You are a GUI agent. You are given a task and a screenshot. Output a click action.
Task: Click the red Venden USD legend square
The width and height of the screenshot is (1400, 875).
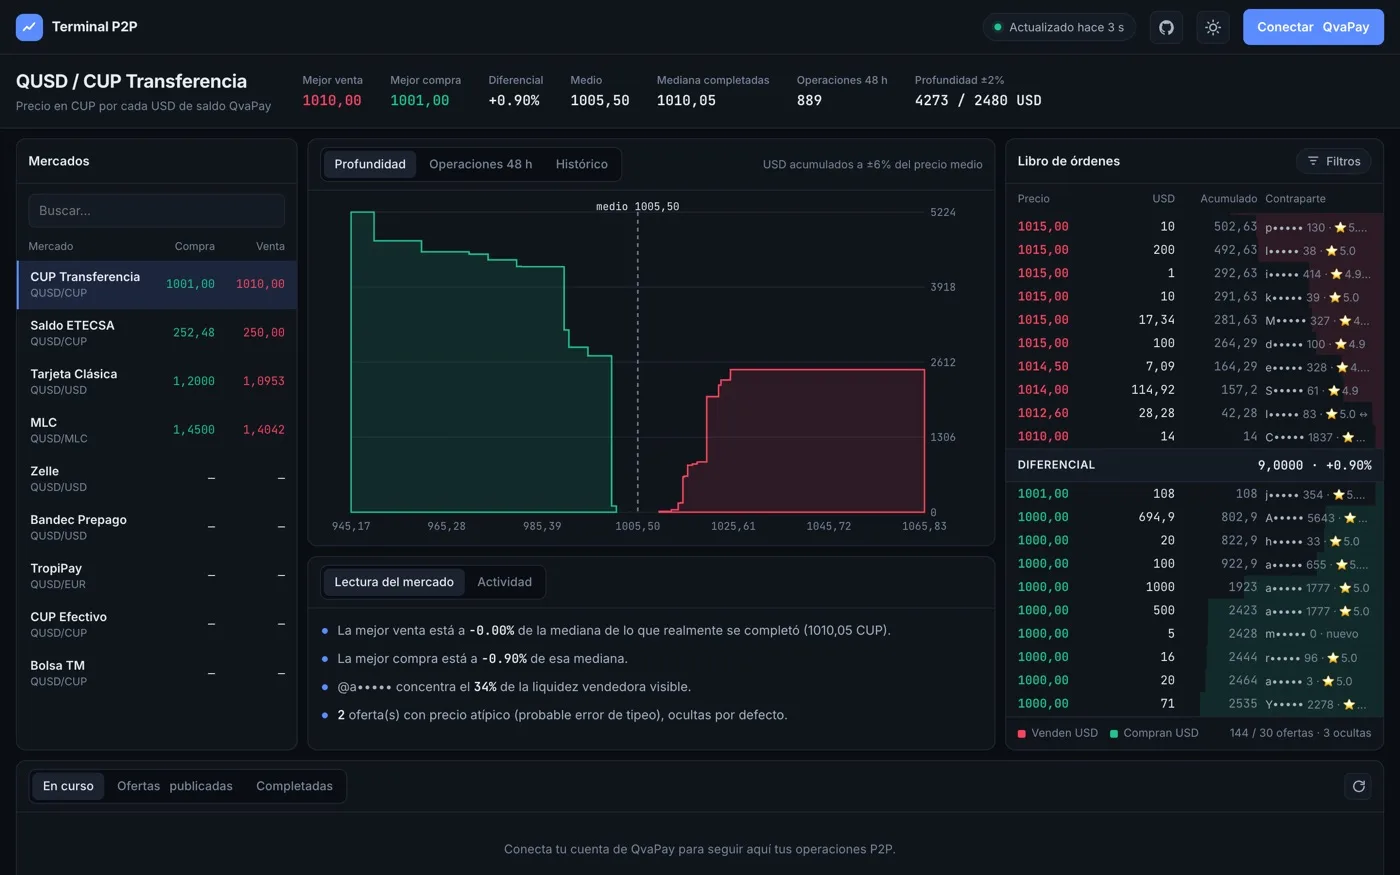point(1022,734)
